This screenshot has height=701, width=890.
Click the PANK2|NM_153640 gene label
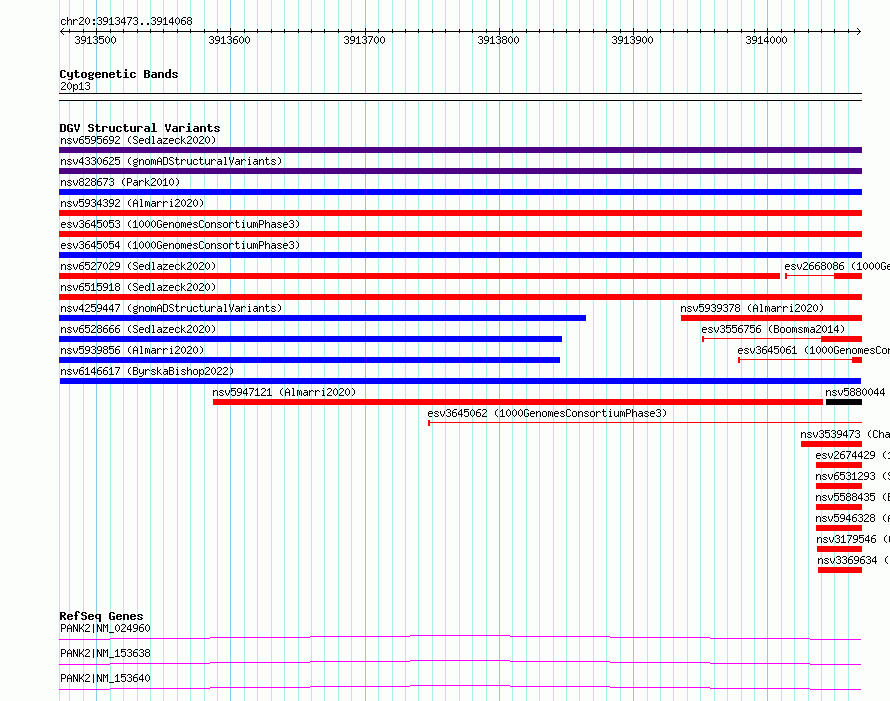point(105,678)
